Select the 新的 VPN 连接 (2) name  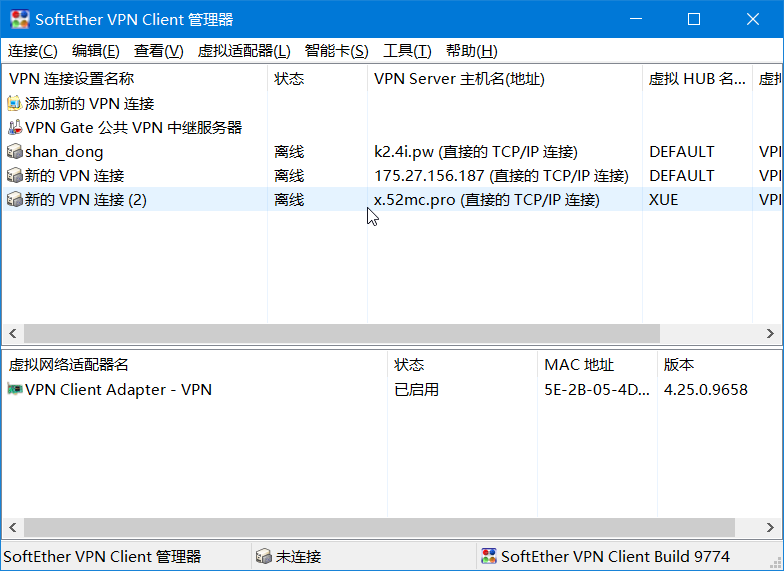86,200
